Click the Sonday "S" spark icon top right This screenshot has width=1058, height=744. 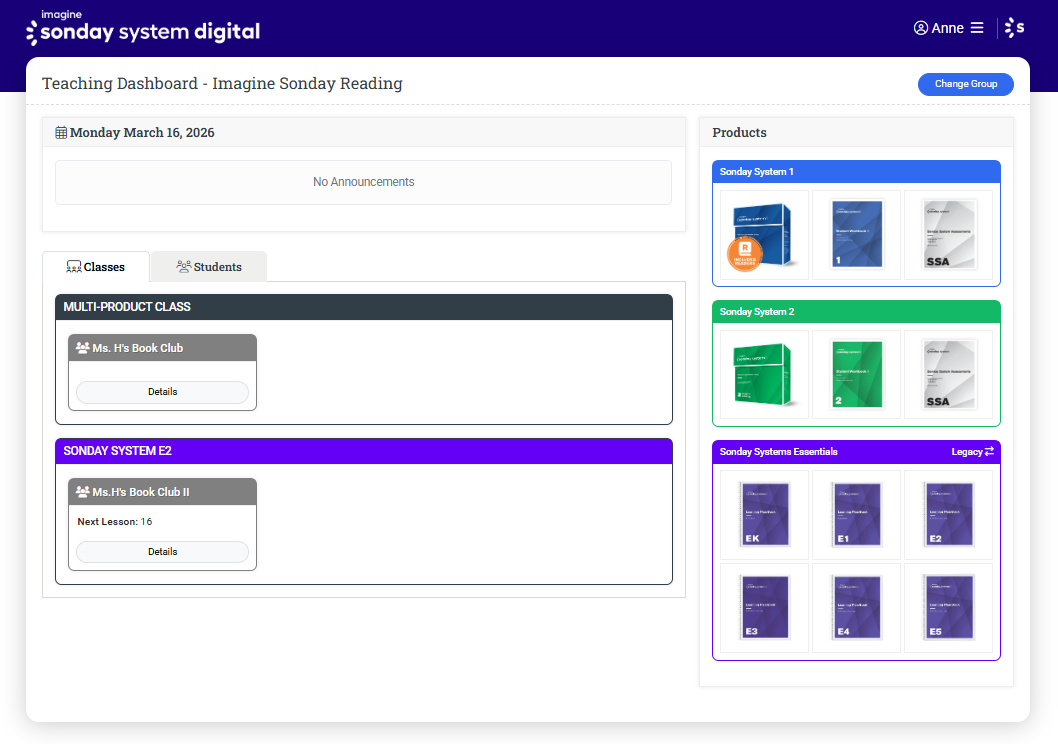point(1014,27)
